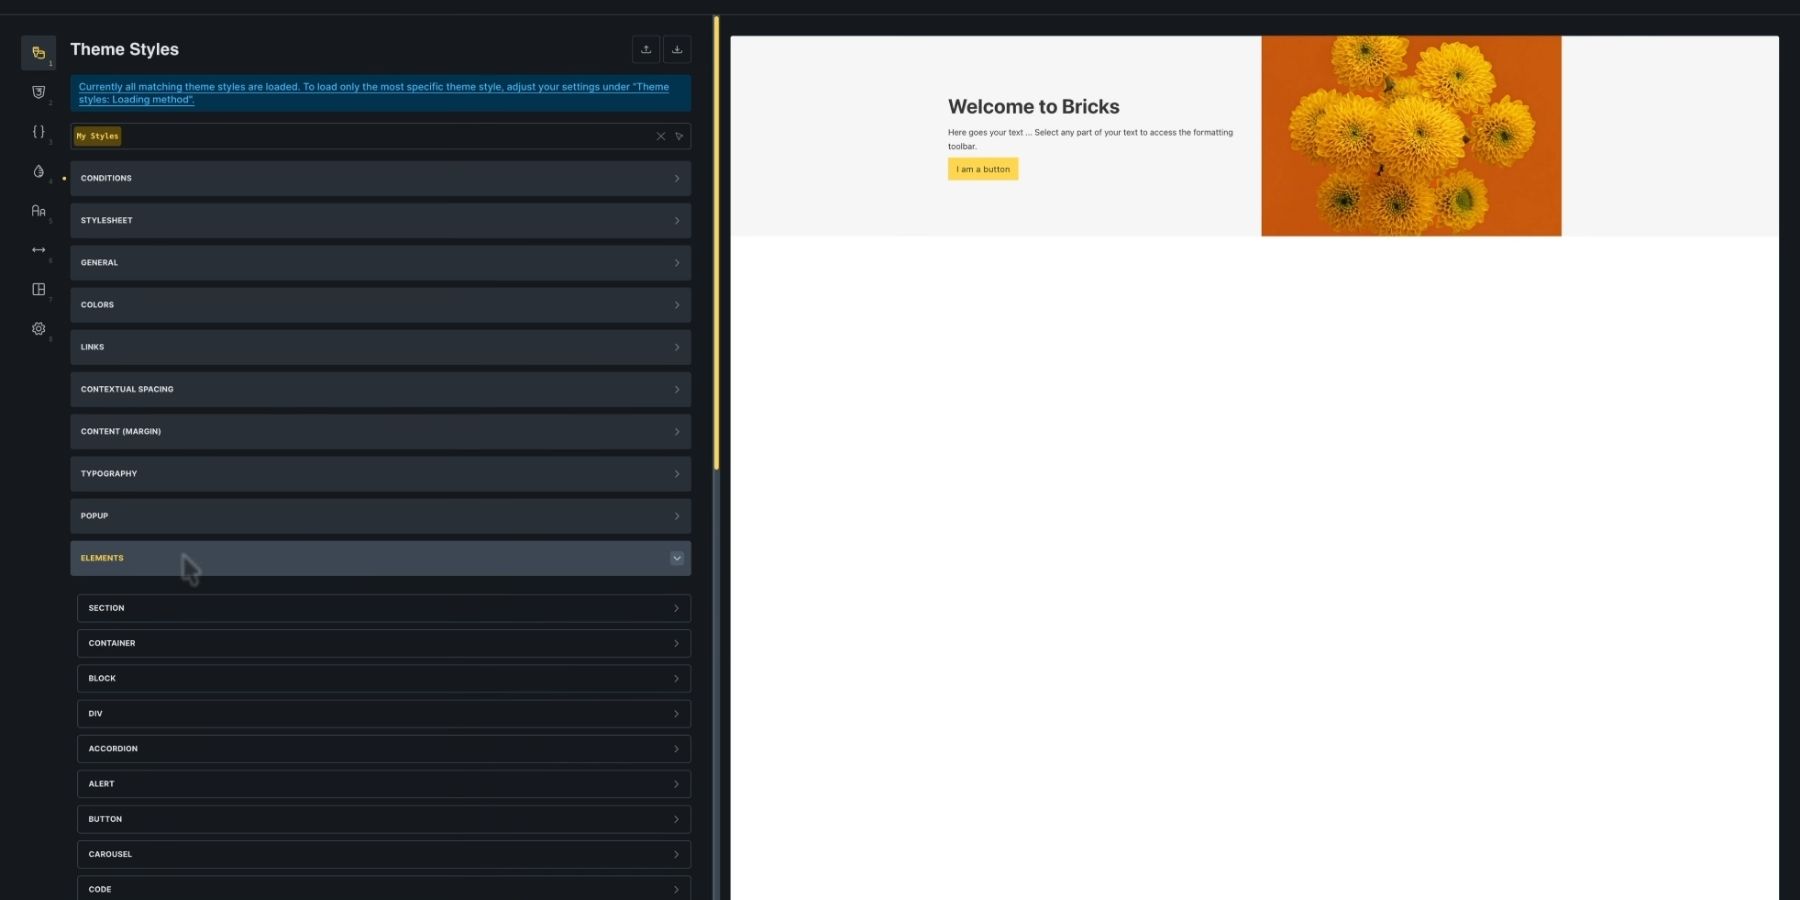Expand the Stylesheet group
The height and width of the screenshot is (900, 1800).
(380, 220)
